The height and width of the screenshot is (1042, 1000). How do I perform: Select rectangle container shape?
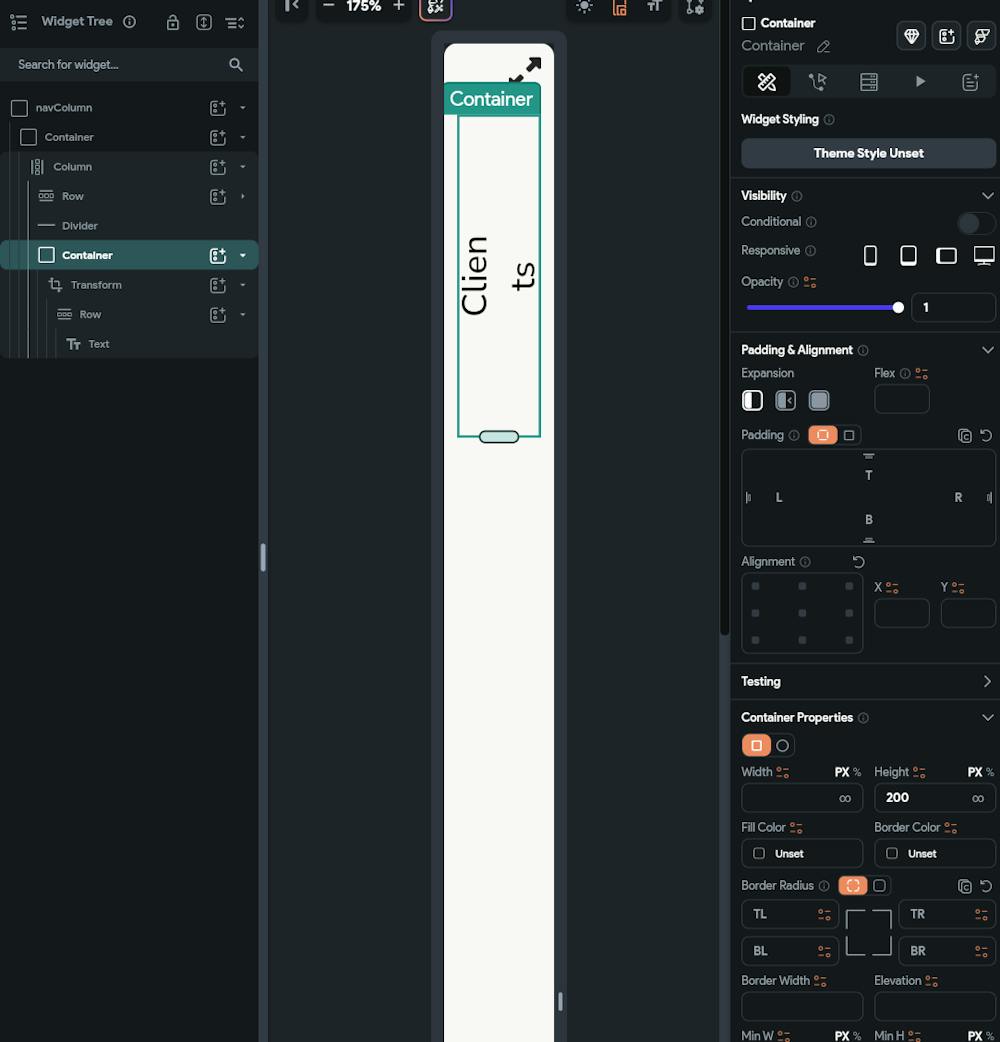pos(756,746)
